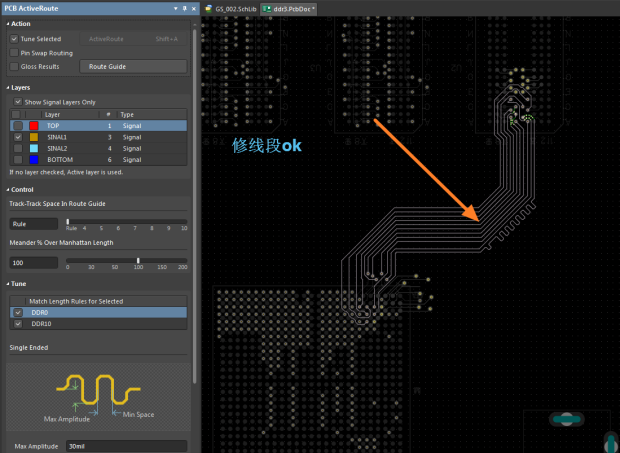This screenshot has height=453, width=620.
Task: Open the PCB ActiveRoute panel options dropdown arrow
Action: point(176,8)
